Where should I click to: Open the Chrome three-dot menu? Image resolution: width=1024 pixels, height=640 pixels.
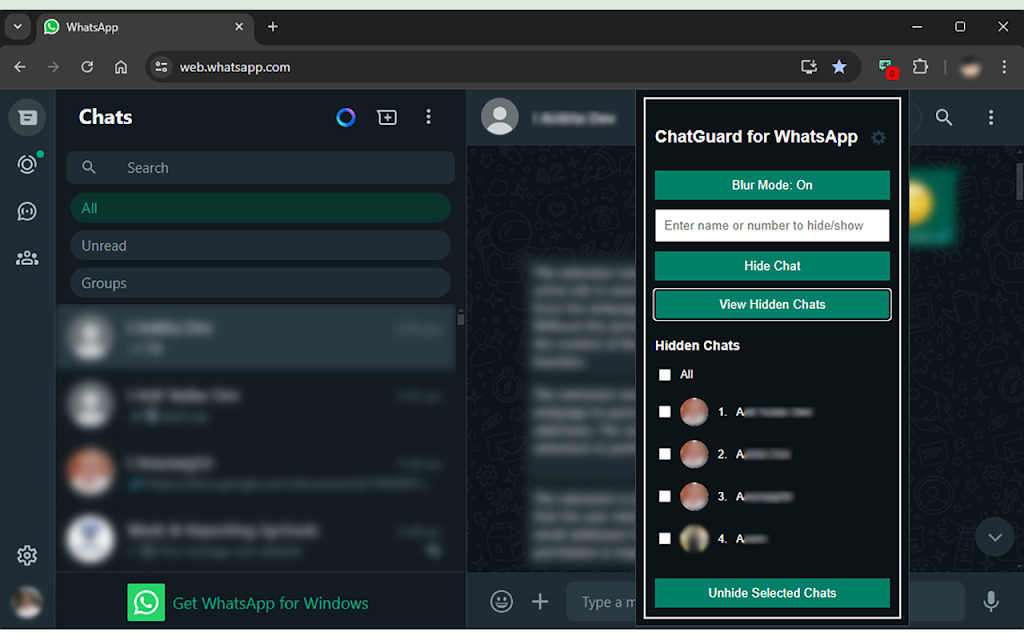[1004, 67]
